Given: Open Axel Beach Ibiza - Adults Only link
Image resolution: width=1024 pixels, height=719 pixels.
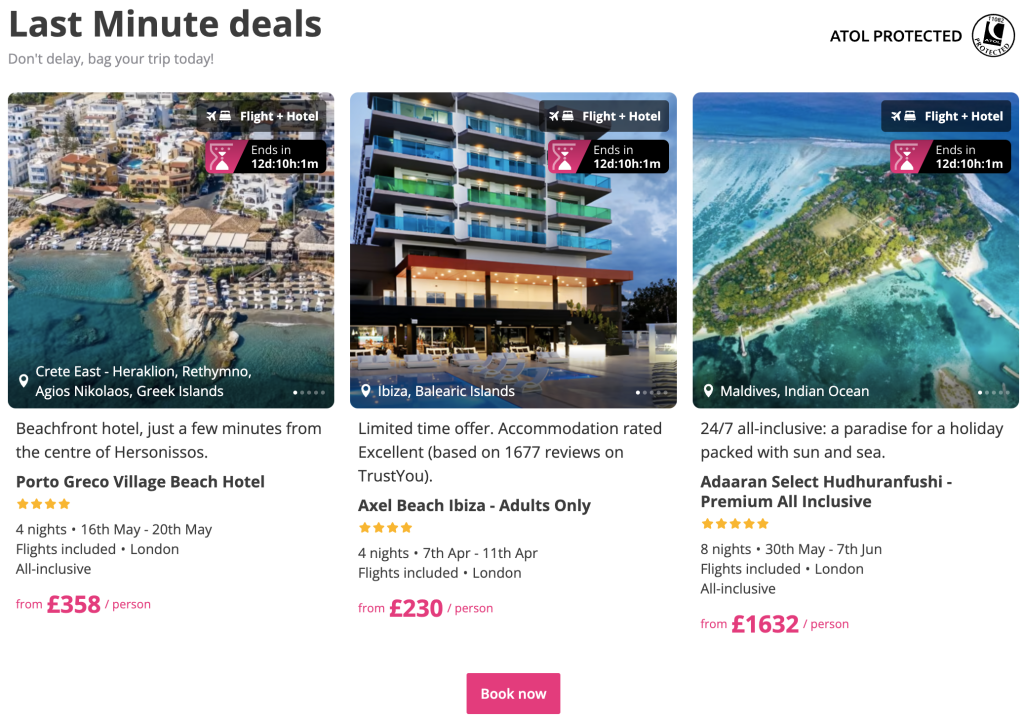Looking at the screenshot, I should pos(474,505).
